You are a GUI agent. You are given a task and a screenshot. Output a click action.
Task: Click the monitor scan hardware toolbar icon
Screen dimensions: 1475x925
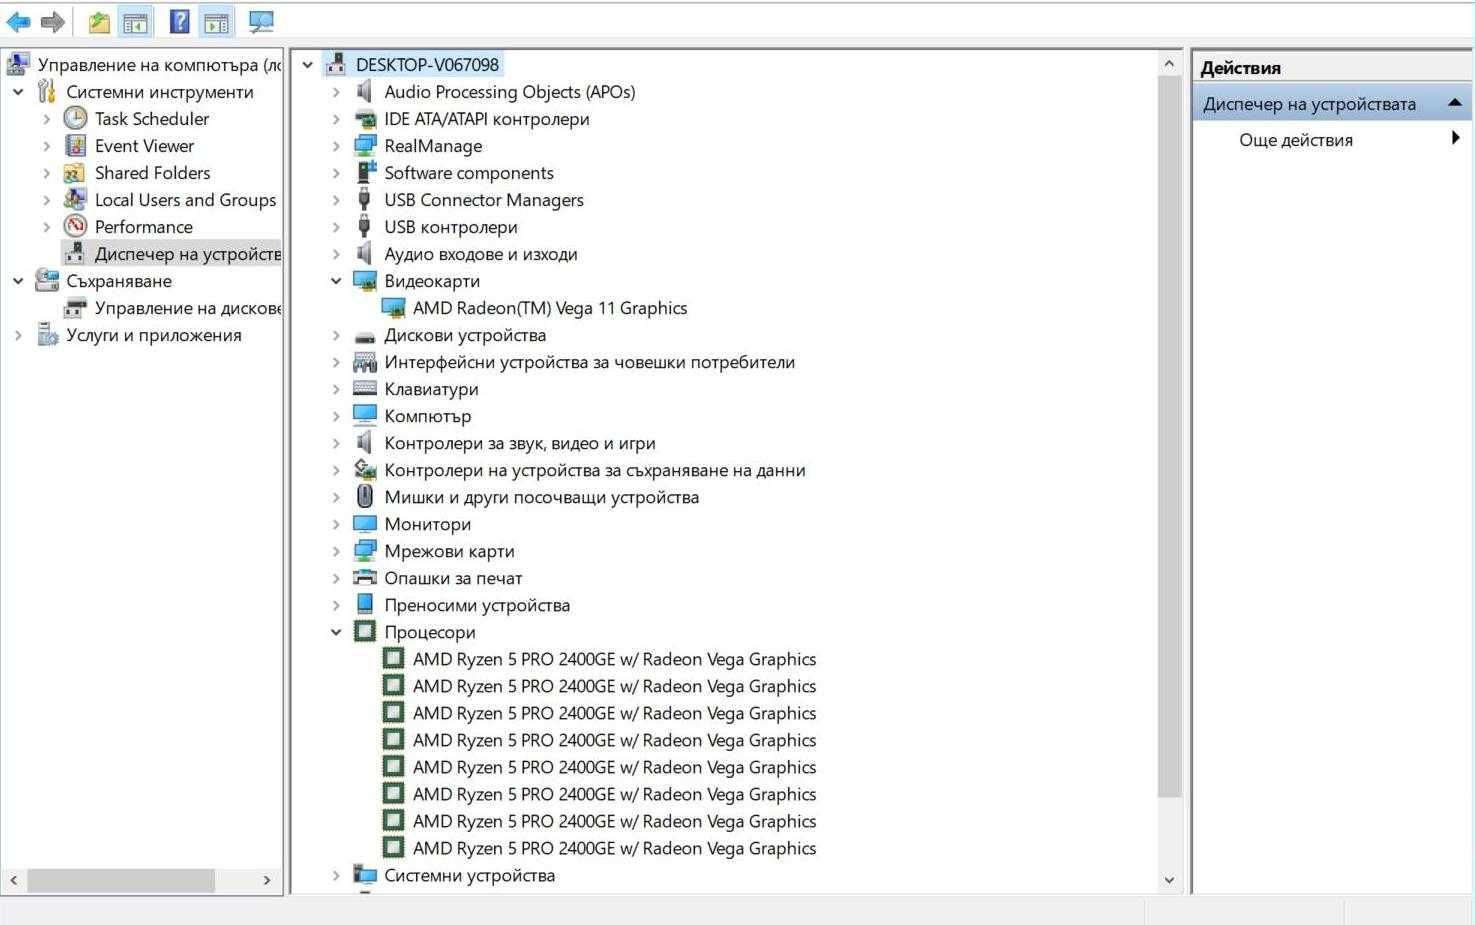tap(260, 22)
